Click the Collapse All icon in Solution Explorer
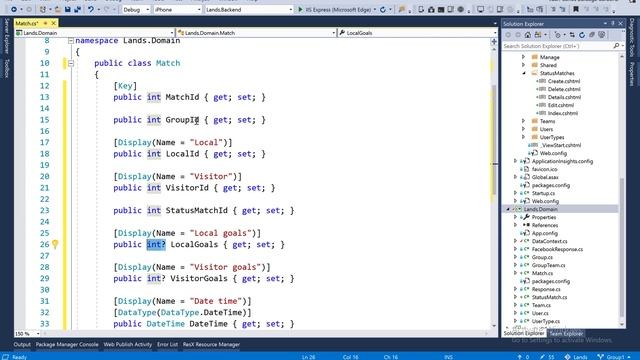Viewport: 640px width, 360px height. point(591,35)
